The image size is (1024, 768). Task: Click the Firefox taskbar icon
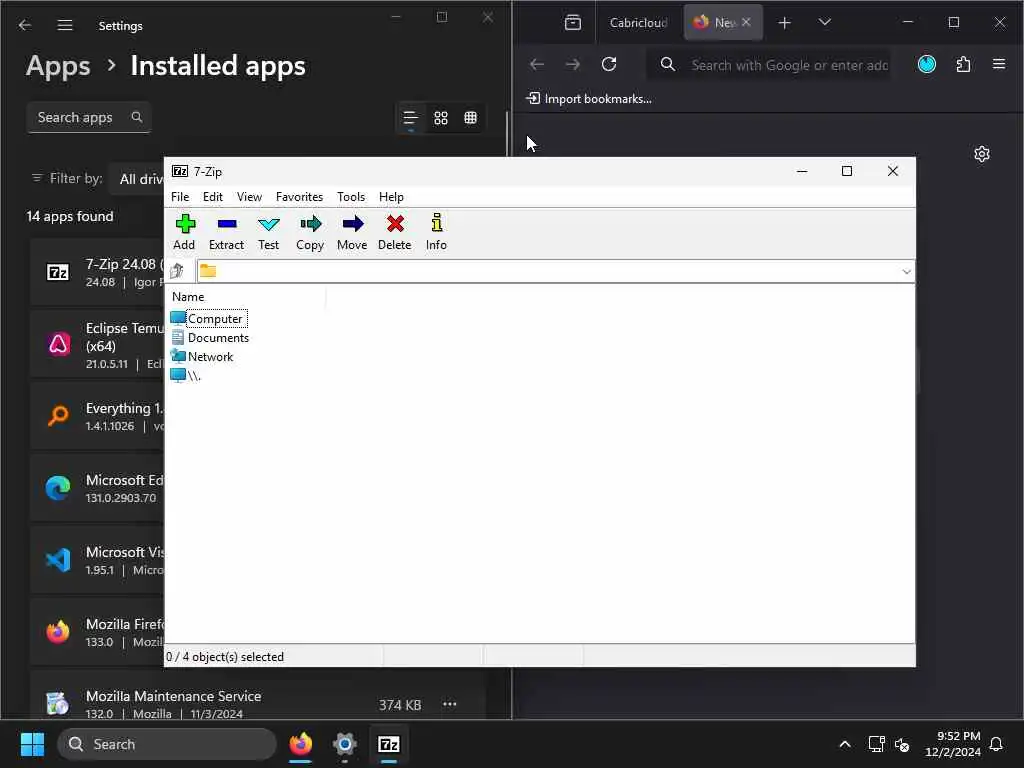tap(300, 744)
